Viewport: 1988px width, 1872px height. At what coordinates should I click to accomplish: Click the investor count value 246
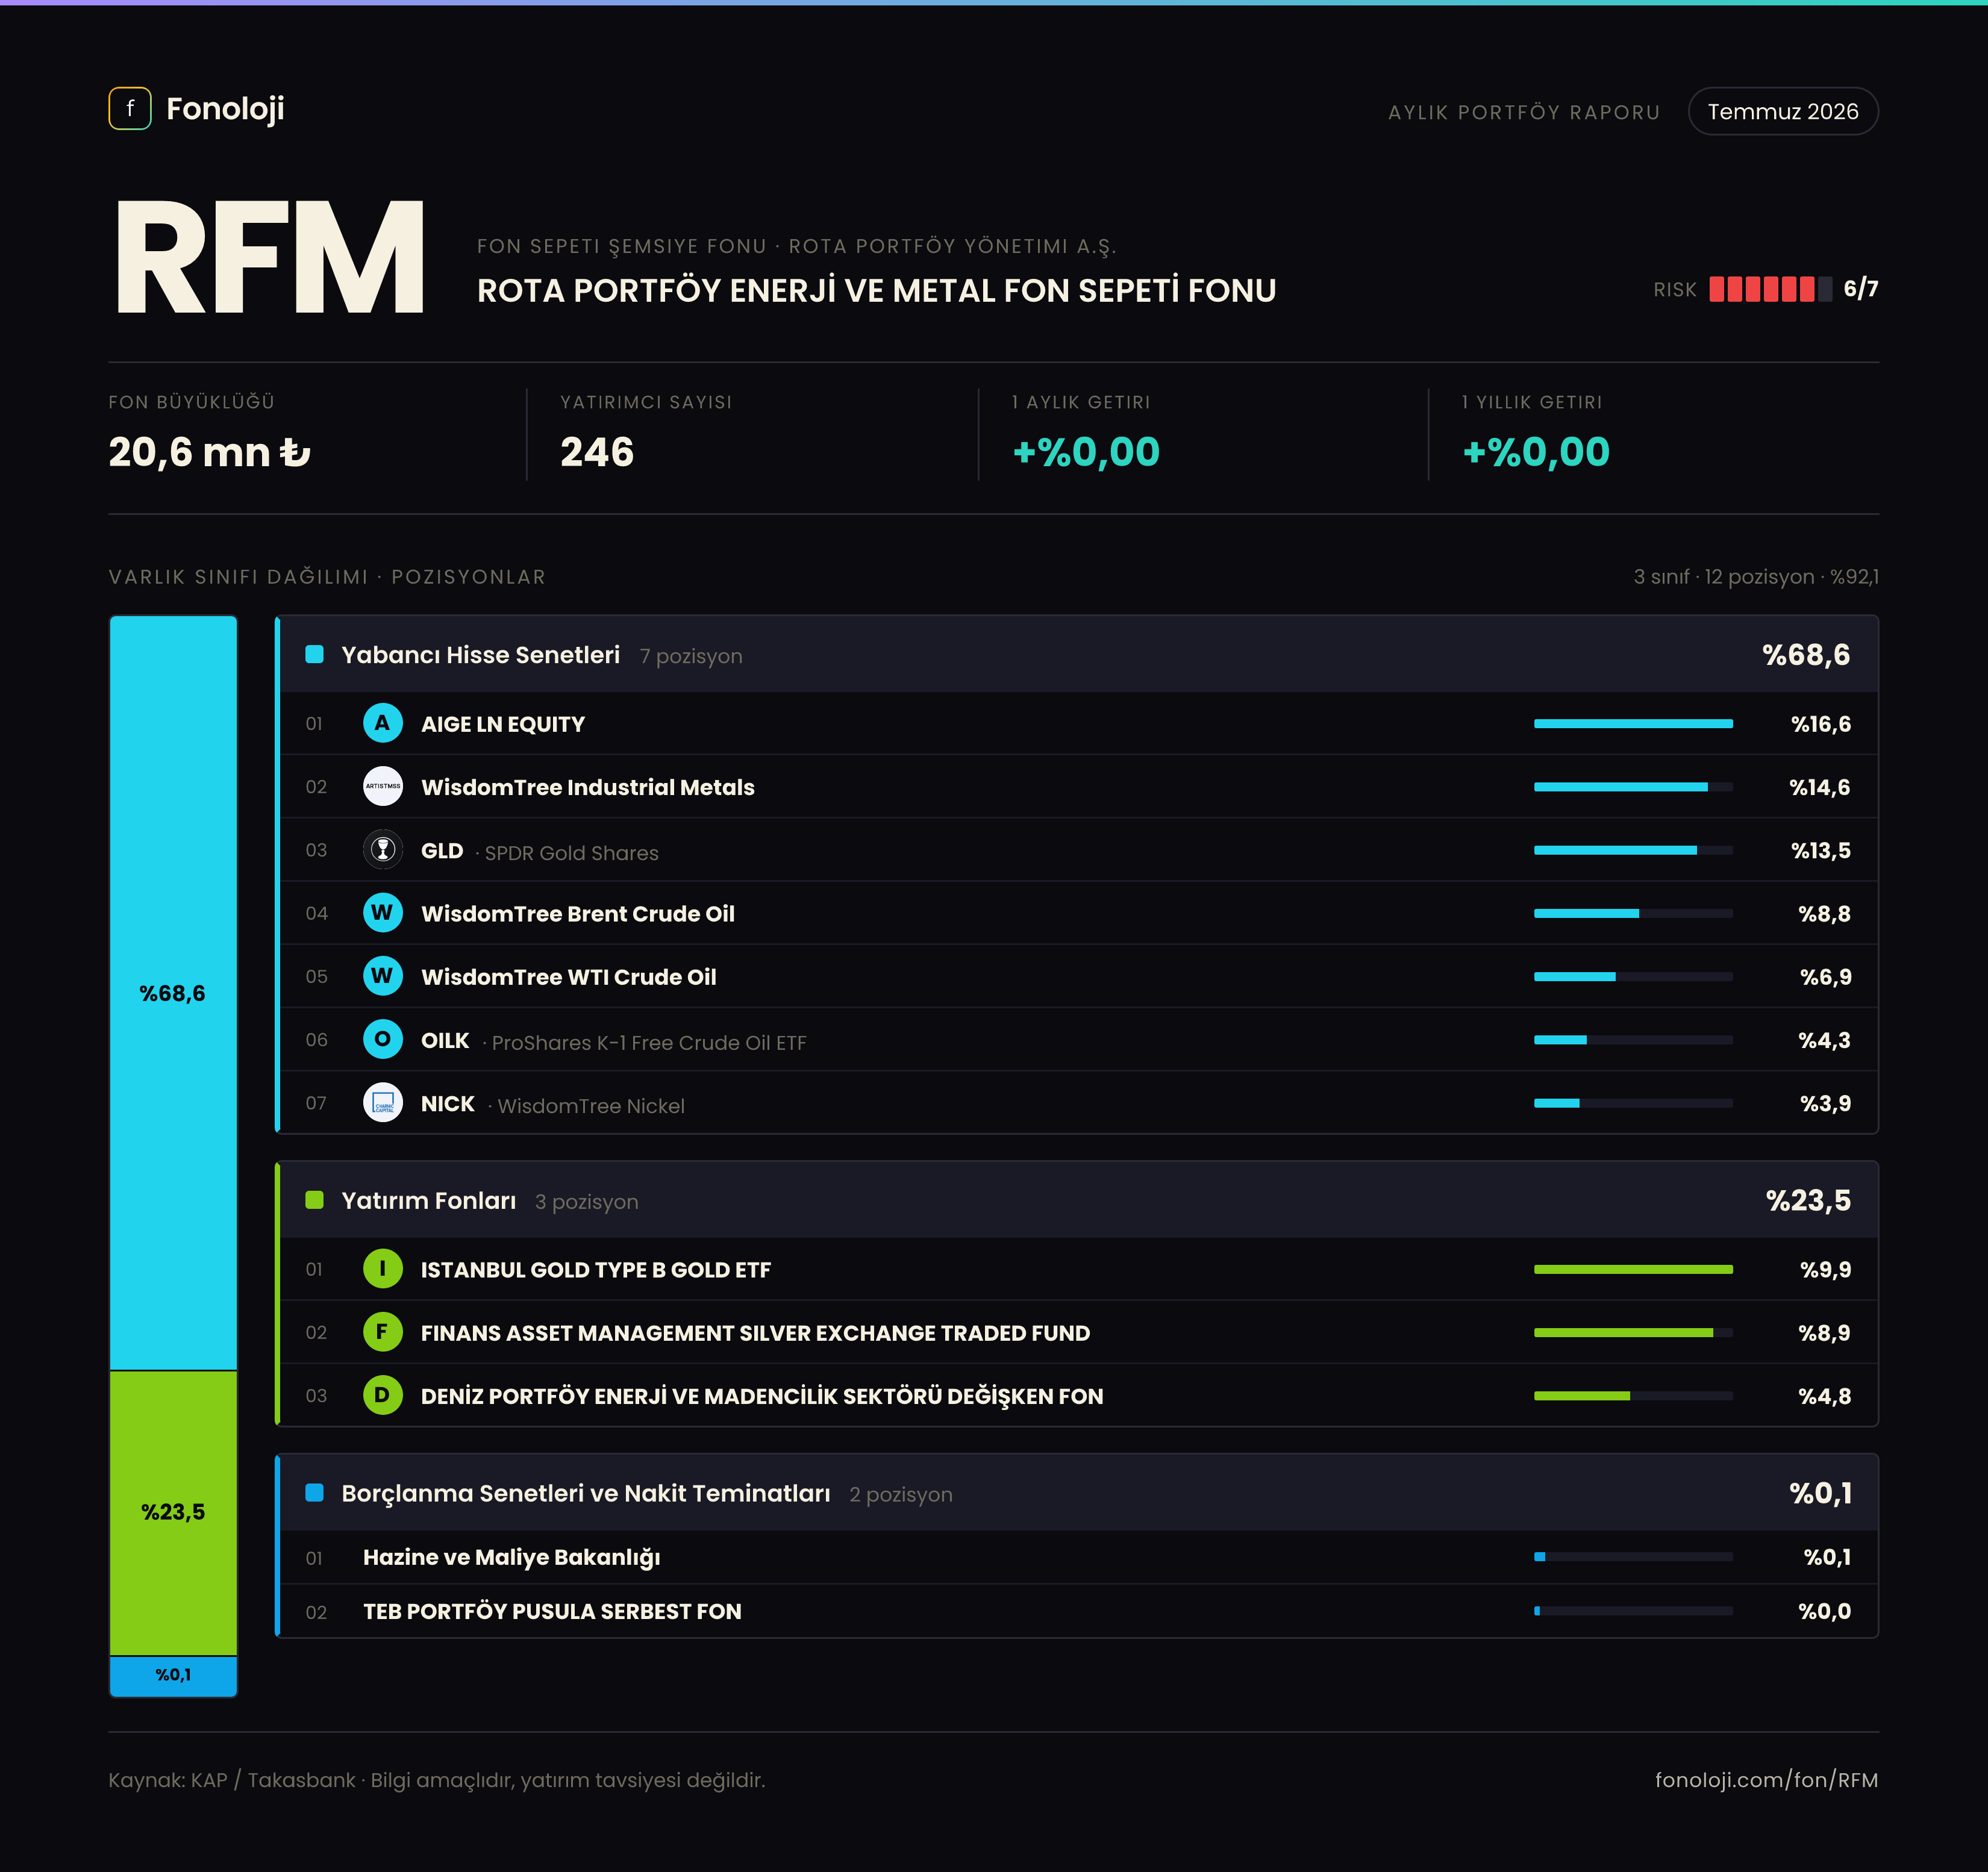[x=597, y=452]
